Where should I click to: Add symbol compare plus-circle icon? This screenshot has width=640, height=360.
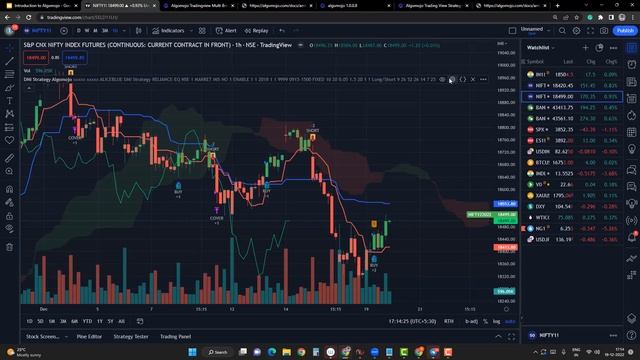pos(64,31)
